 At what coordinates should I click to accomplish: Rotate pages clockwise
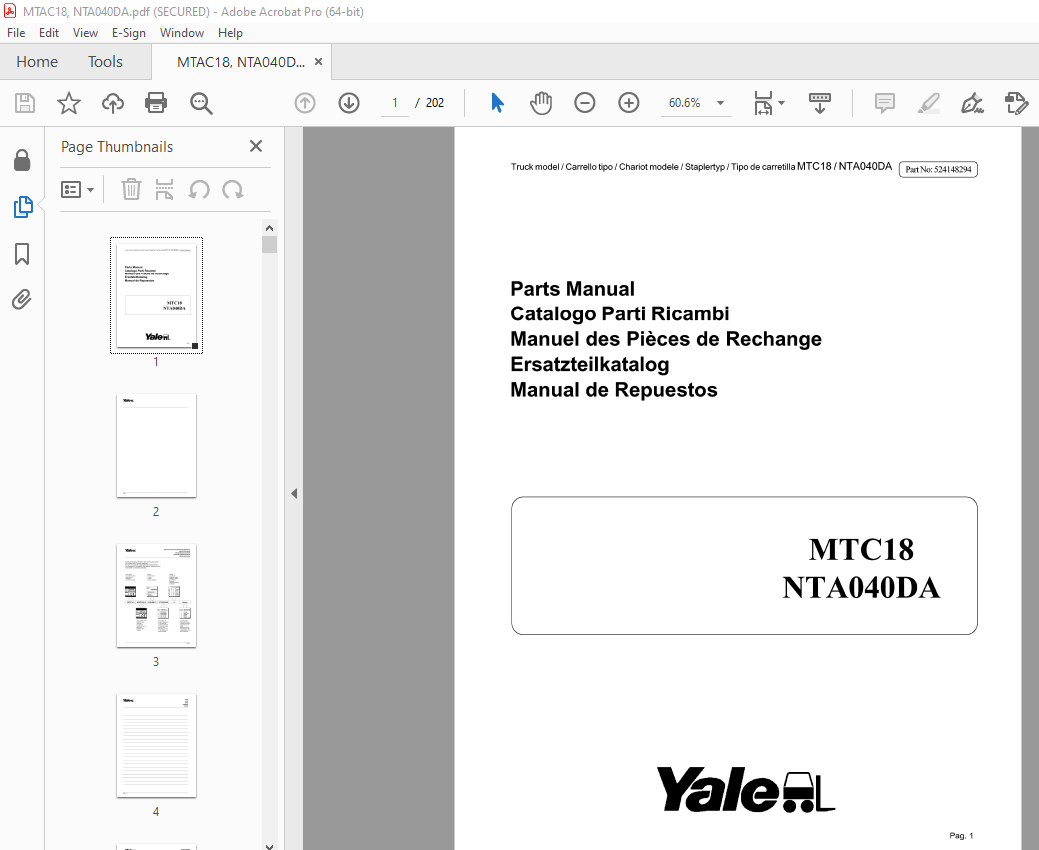pos(233,190)
